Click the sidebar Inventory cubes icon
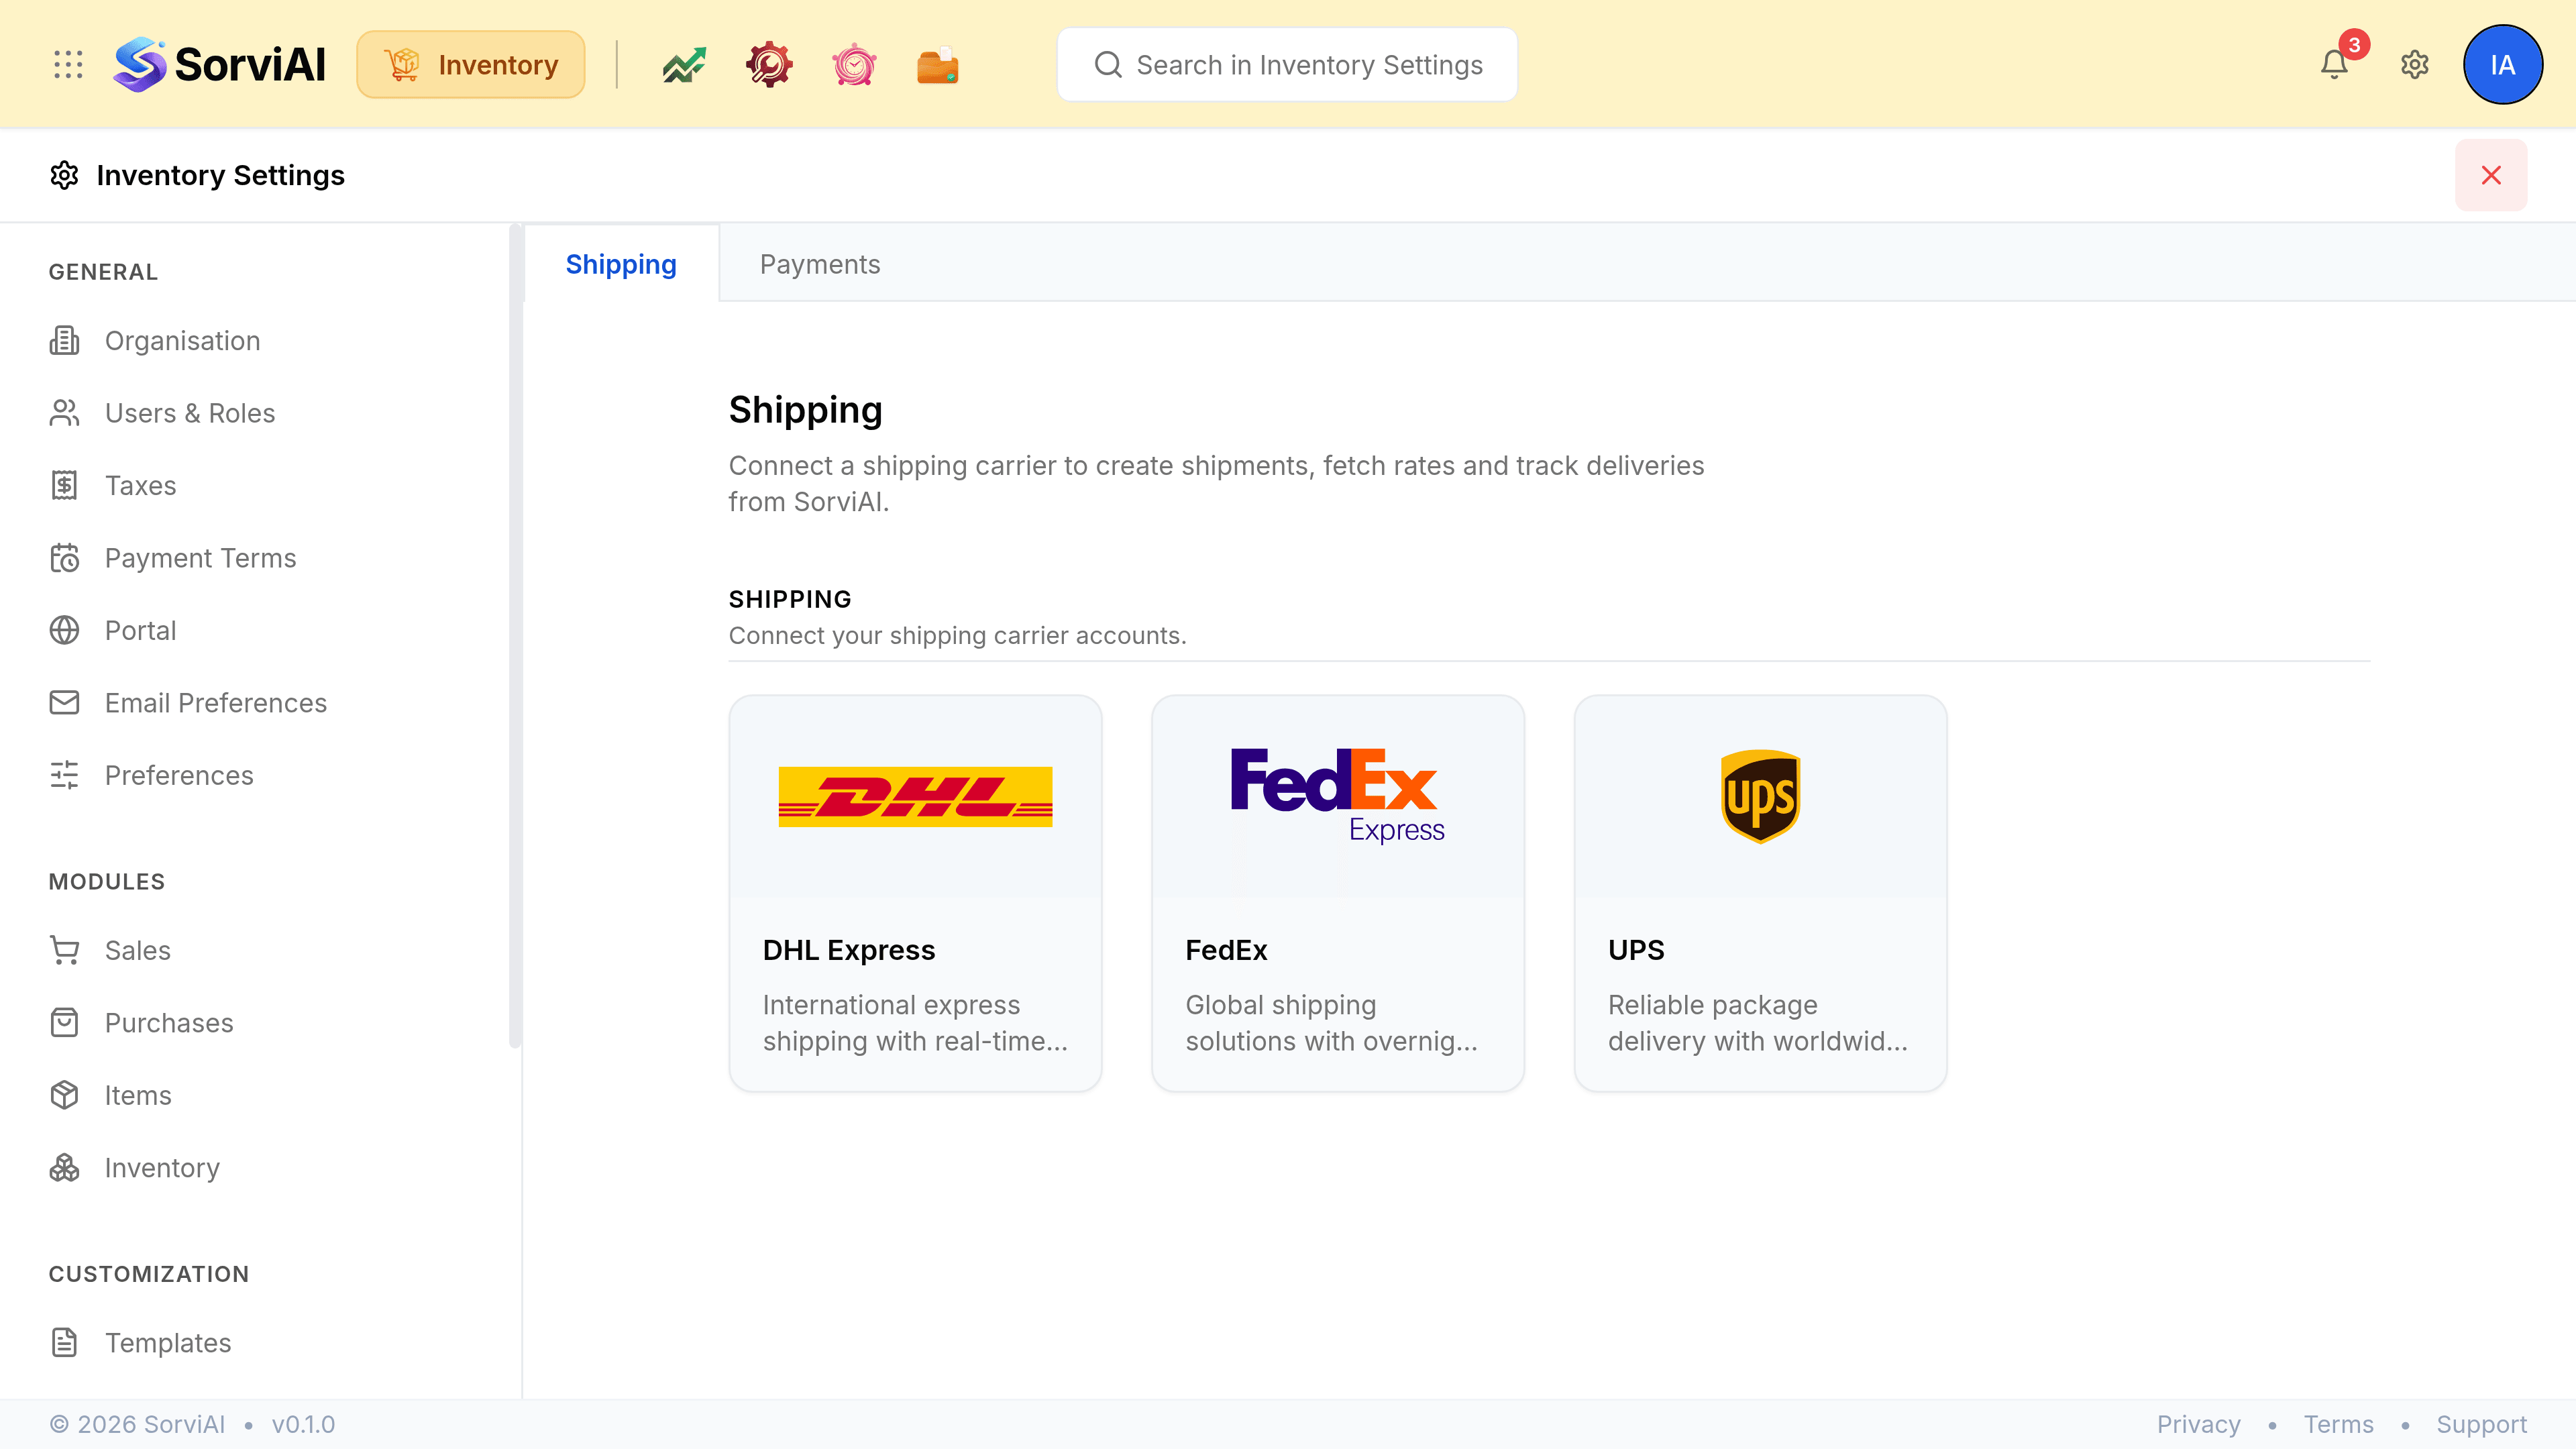Screen dimensions: 2576x1449 point(64,1168)
